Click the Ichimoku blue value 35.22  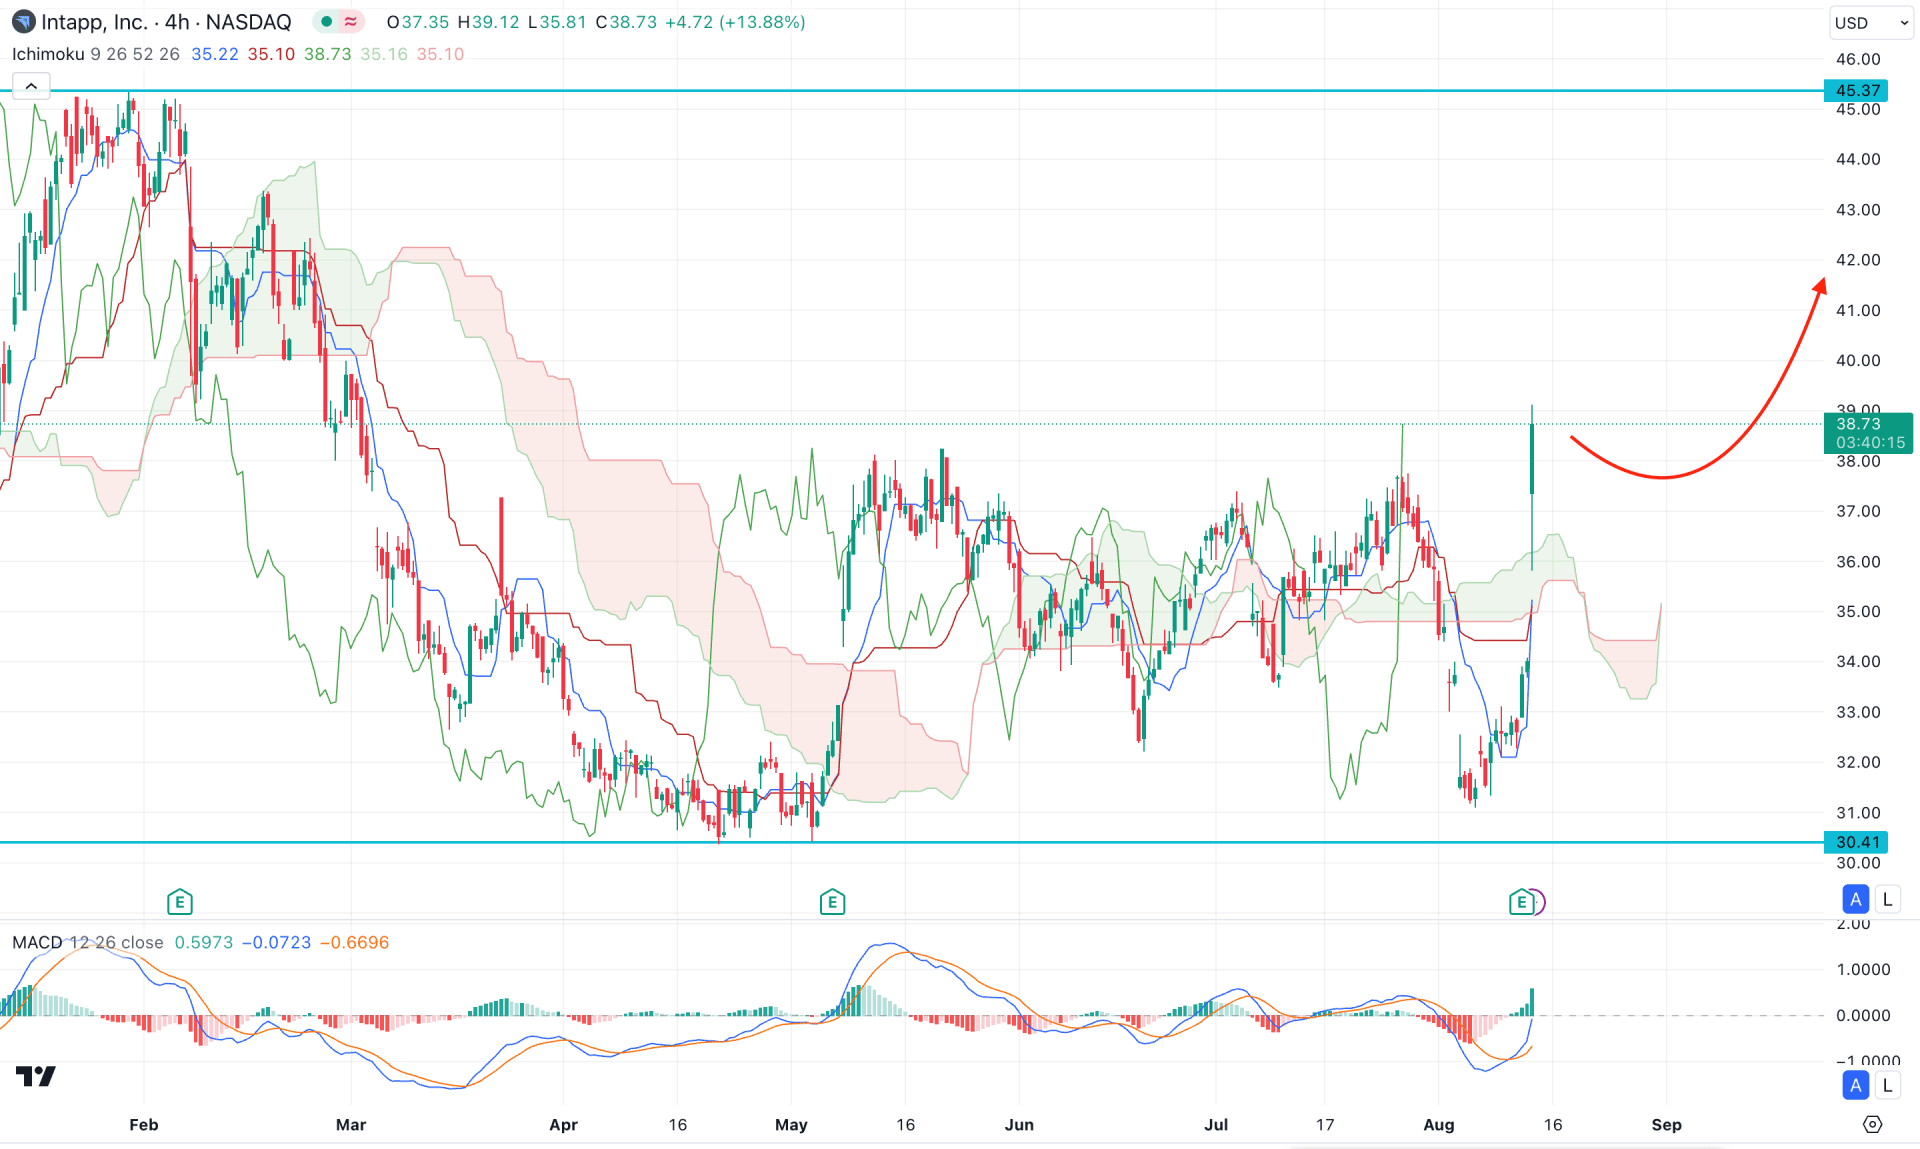click(x=215, y=54)
